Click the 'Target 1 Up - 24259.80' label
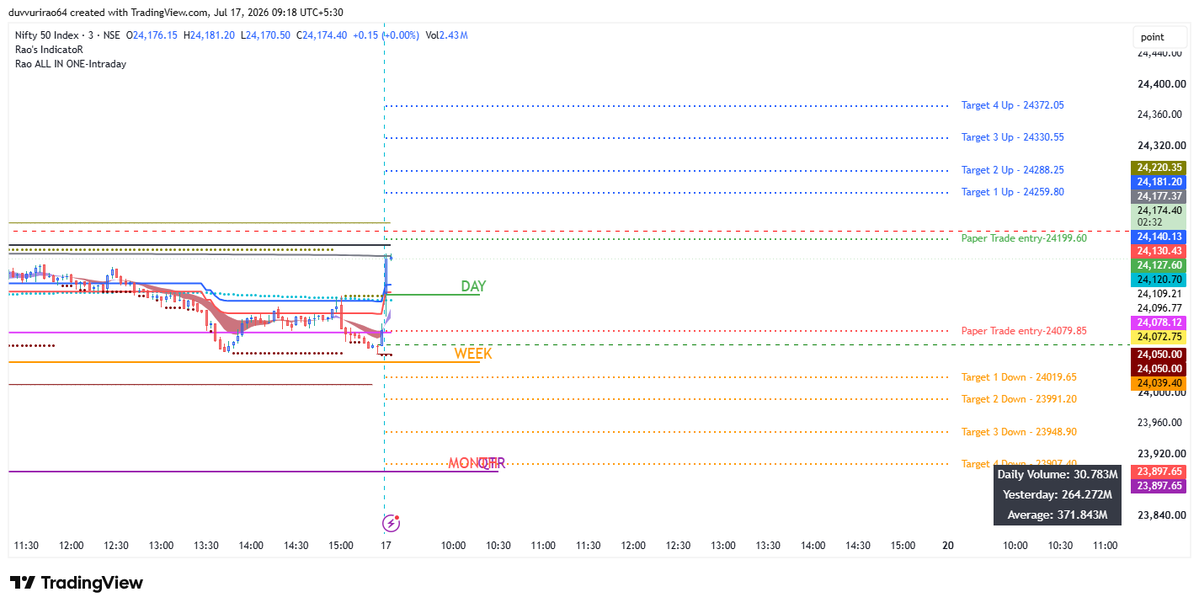The height and width of the screenshot is (608, 1199). click(x=1012, y=192)
